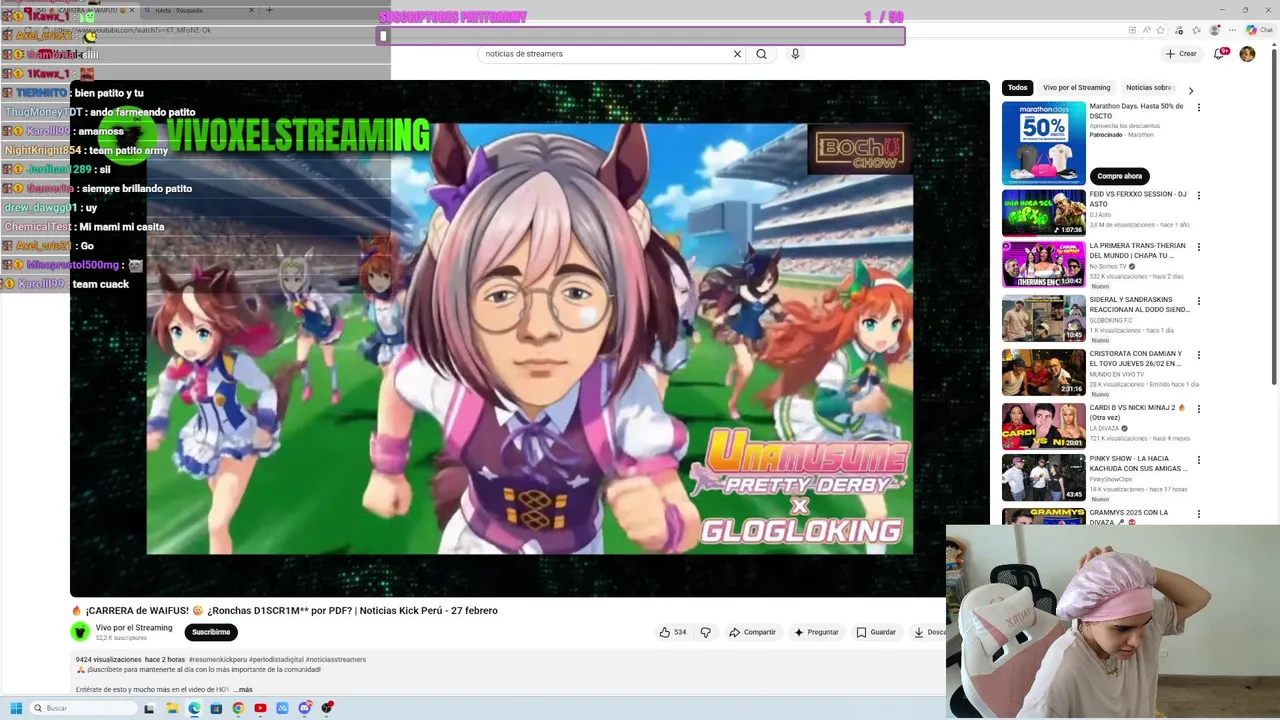Open Vivo por el Streaming channel name
Viewport: 1280px width, 720px height.
pyautogui.click(x=134, y=628)
